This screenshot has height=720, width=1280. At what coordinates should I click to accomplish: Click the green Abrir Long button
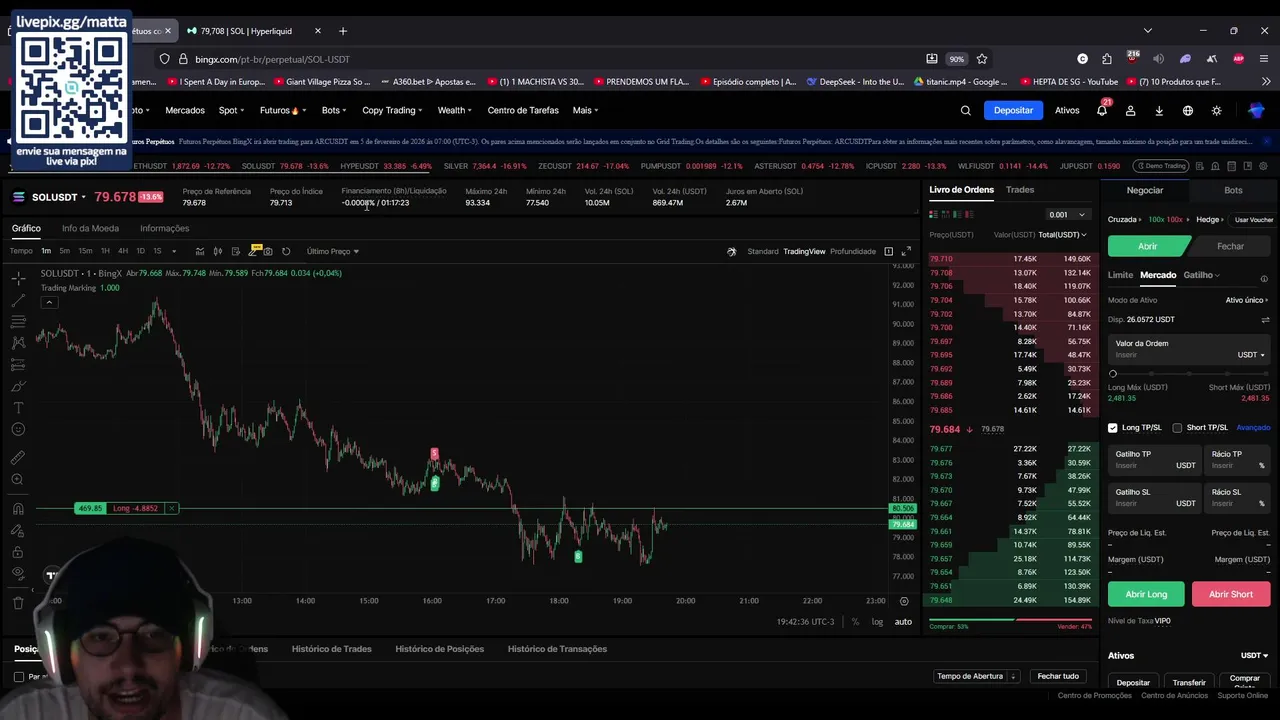pos(1146,594)
